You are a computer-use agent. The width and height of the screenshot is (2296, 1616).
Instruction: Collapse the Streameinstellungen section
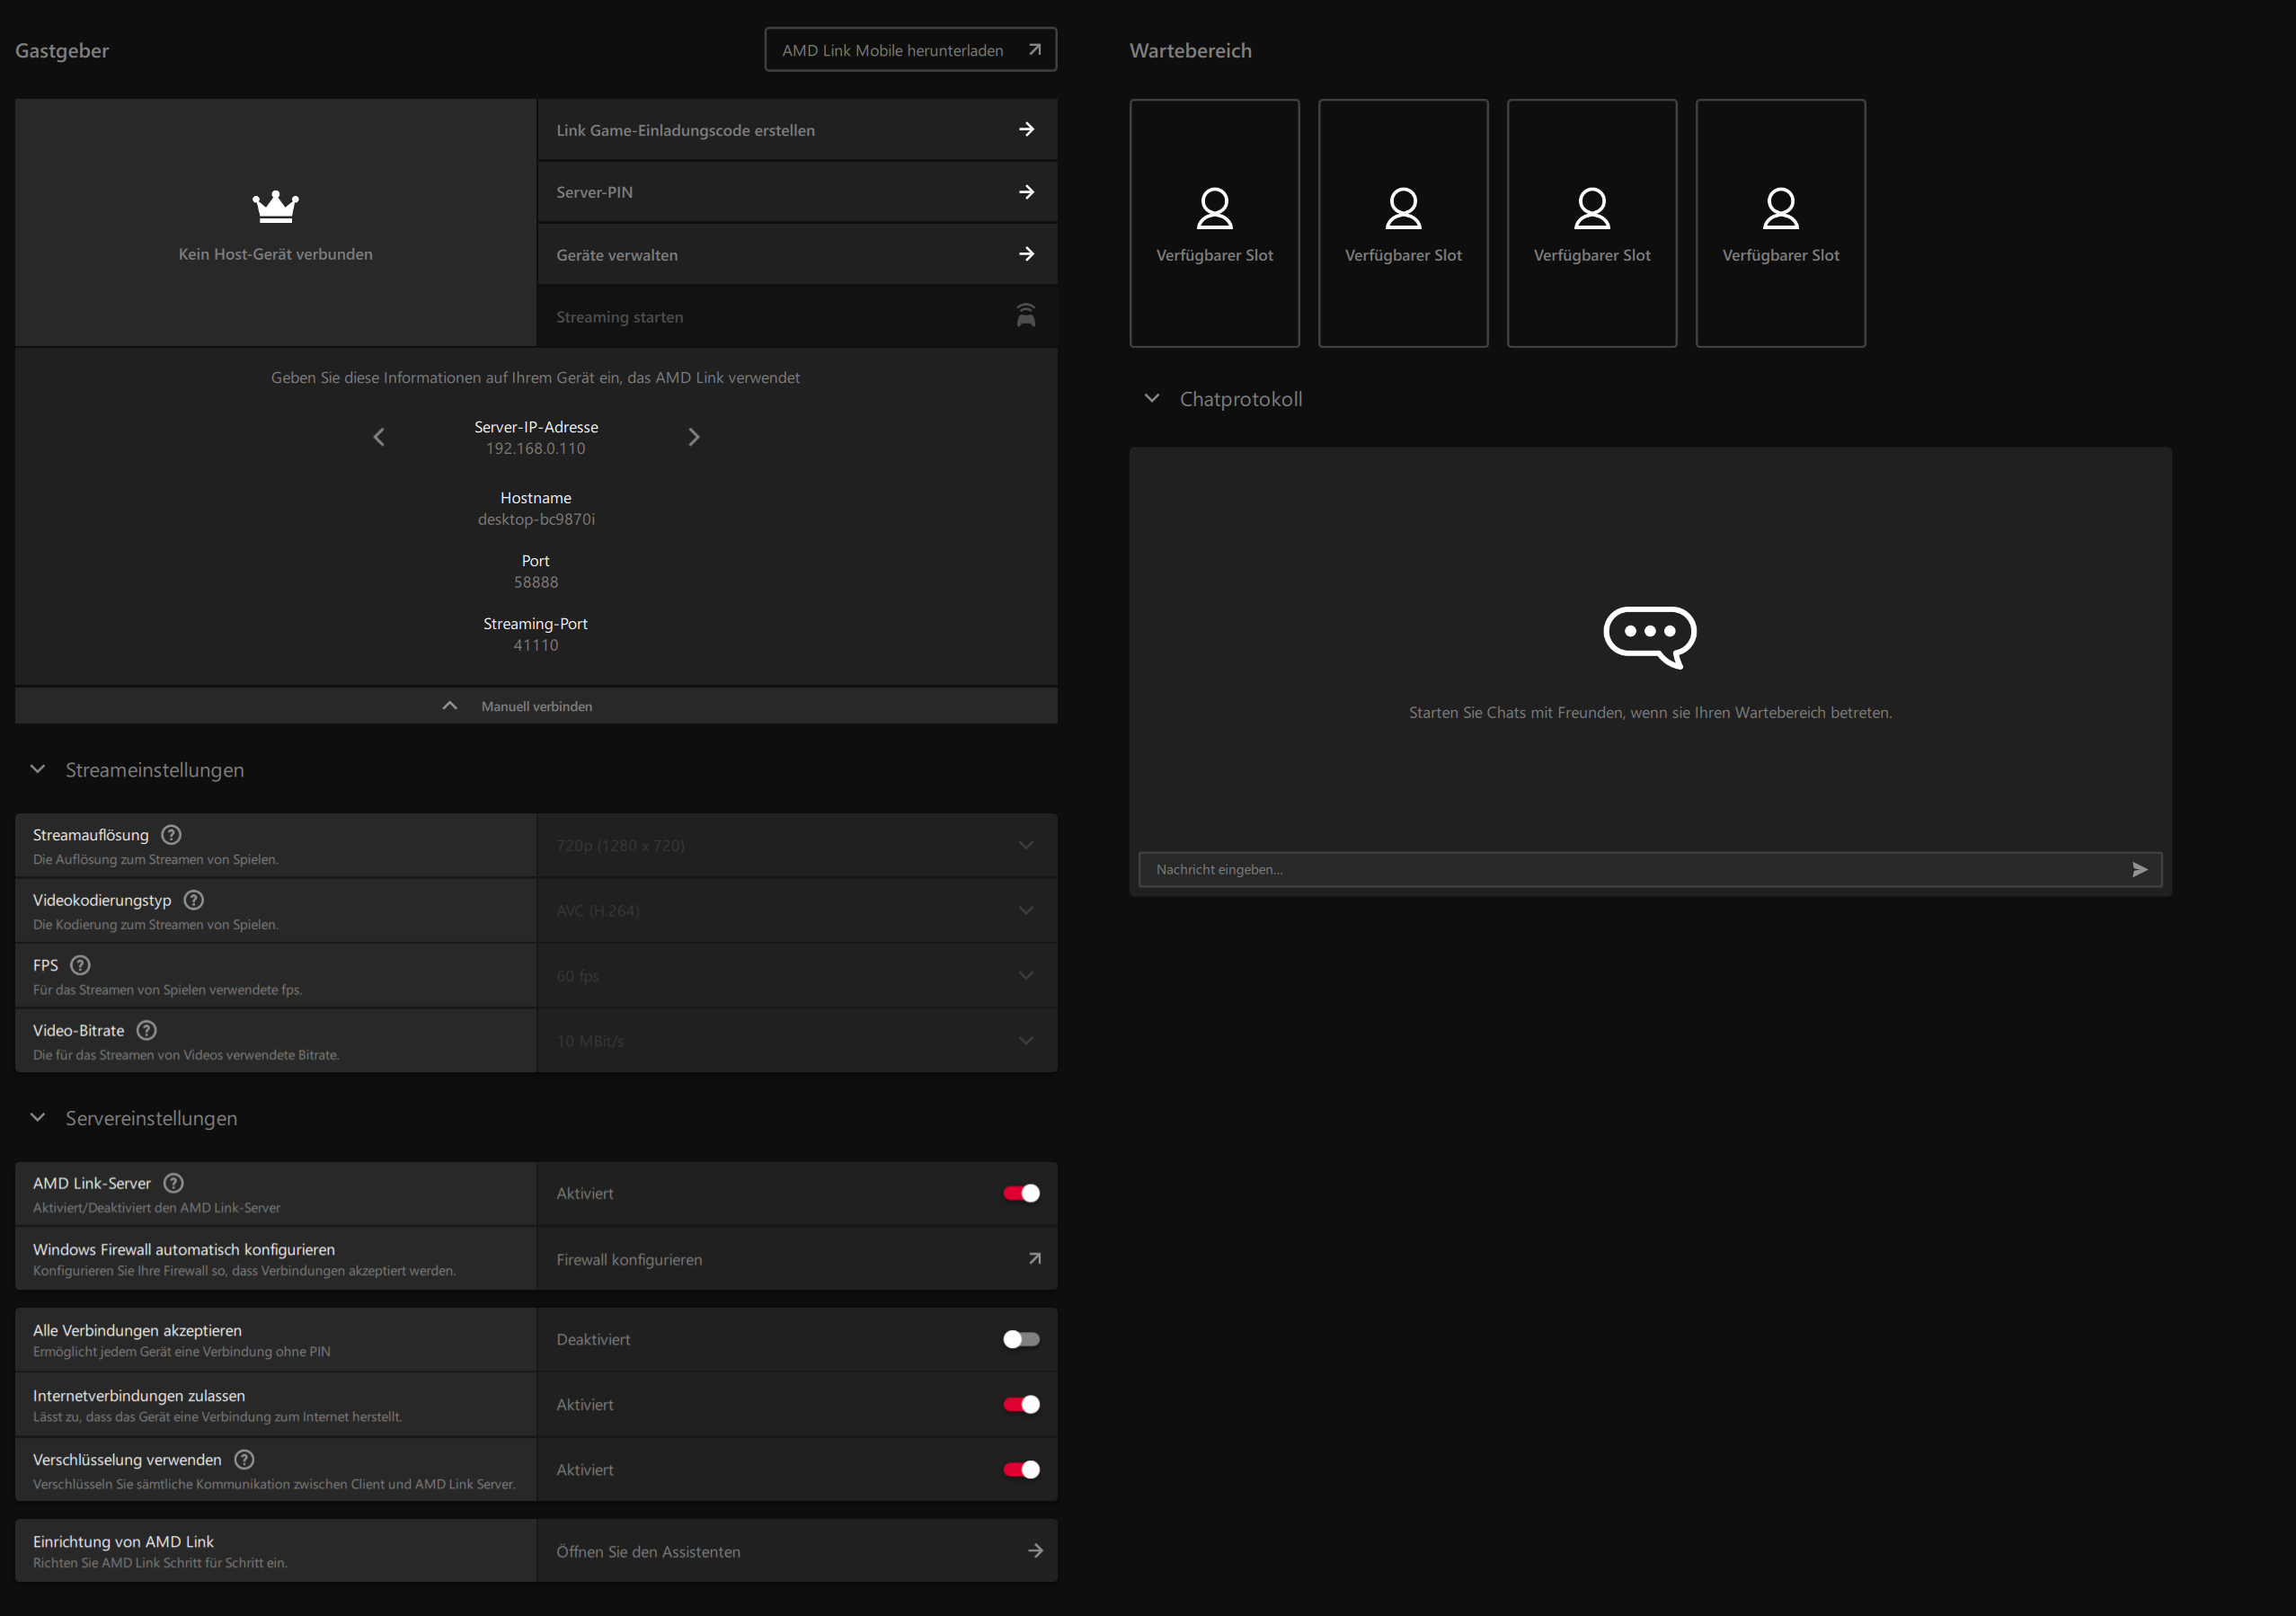click(x=38, y=769)
